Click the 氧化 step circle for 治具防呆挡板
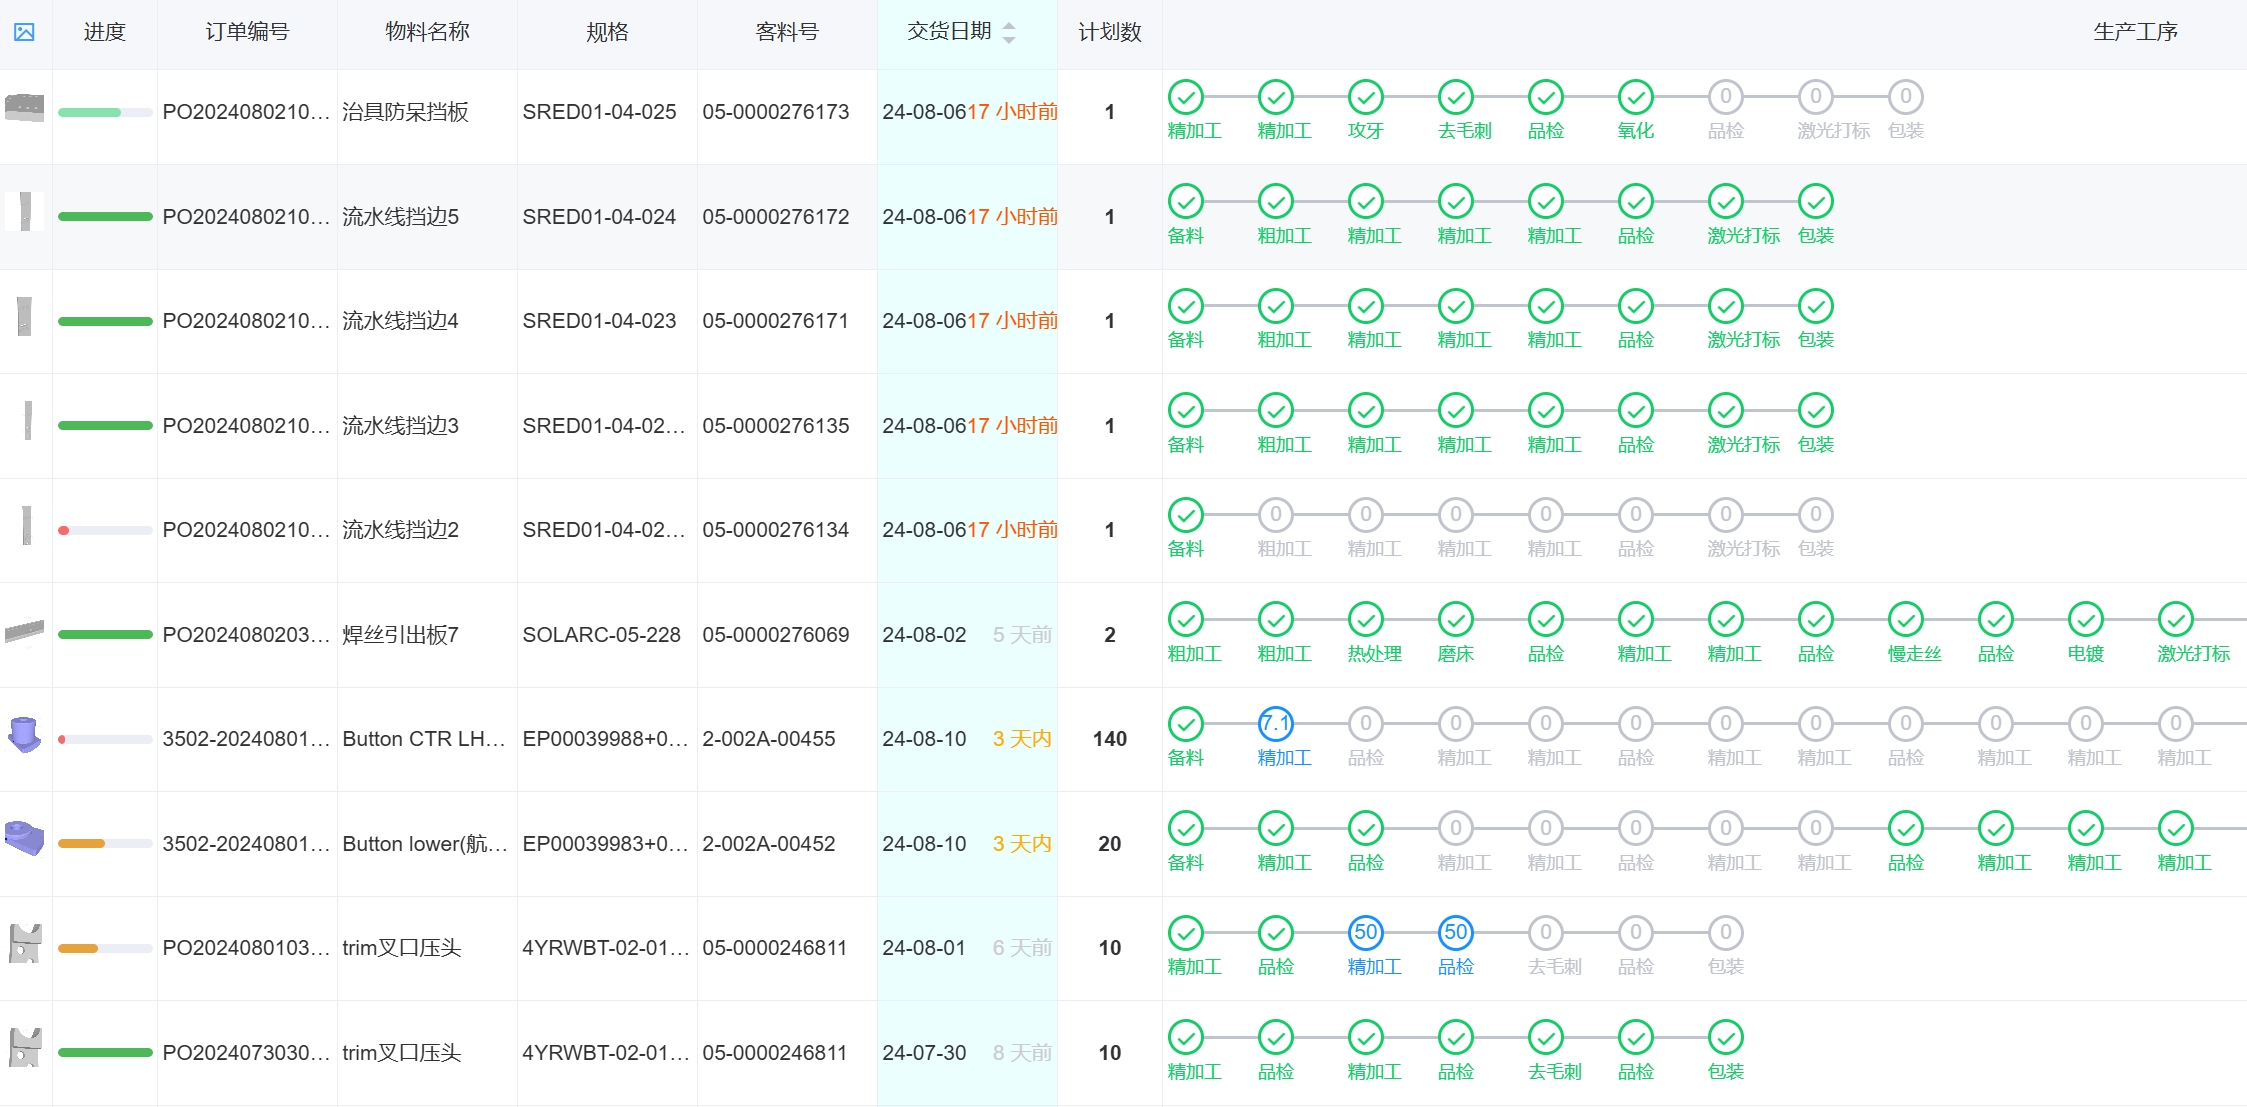The width and height of the screenshot is (2247, 1107). tap(1635, 97)
